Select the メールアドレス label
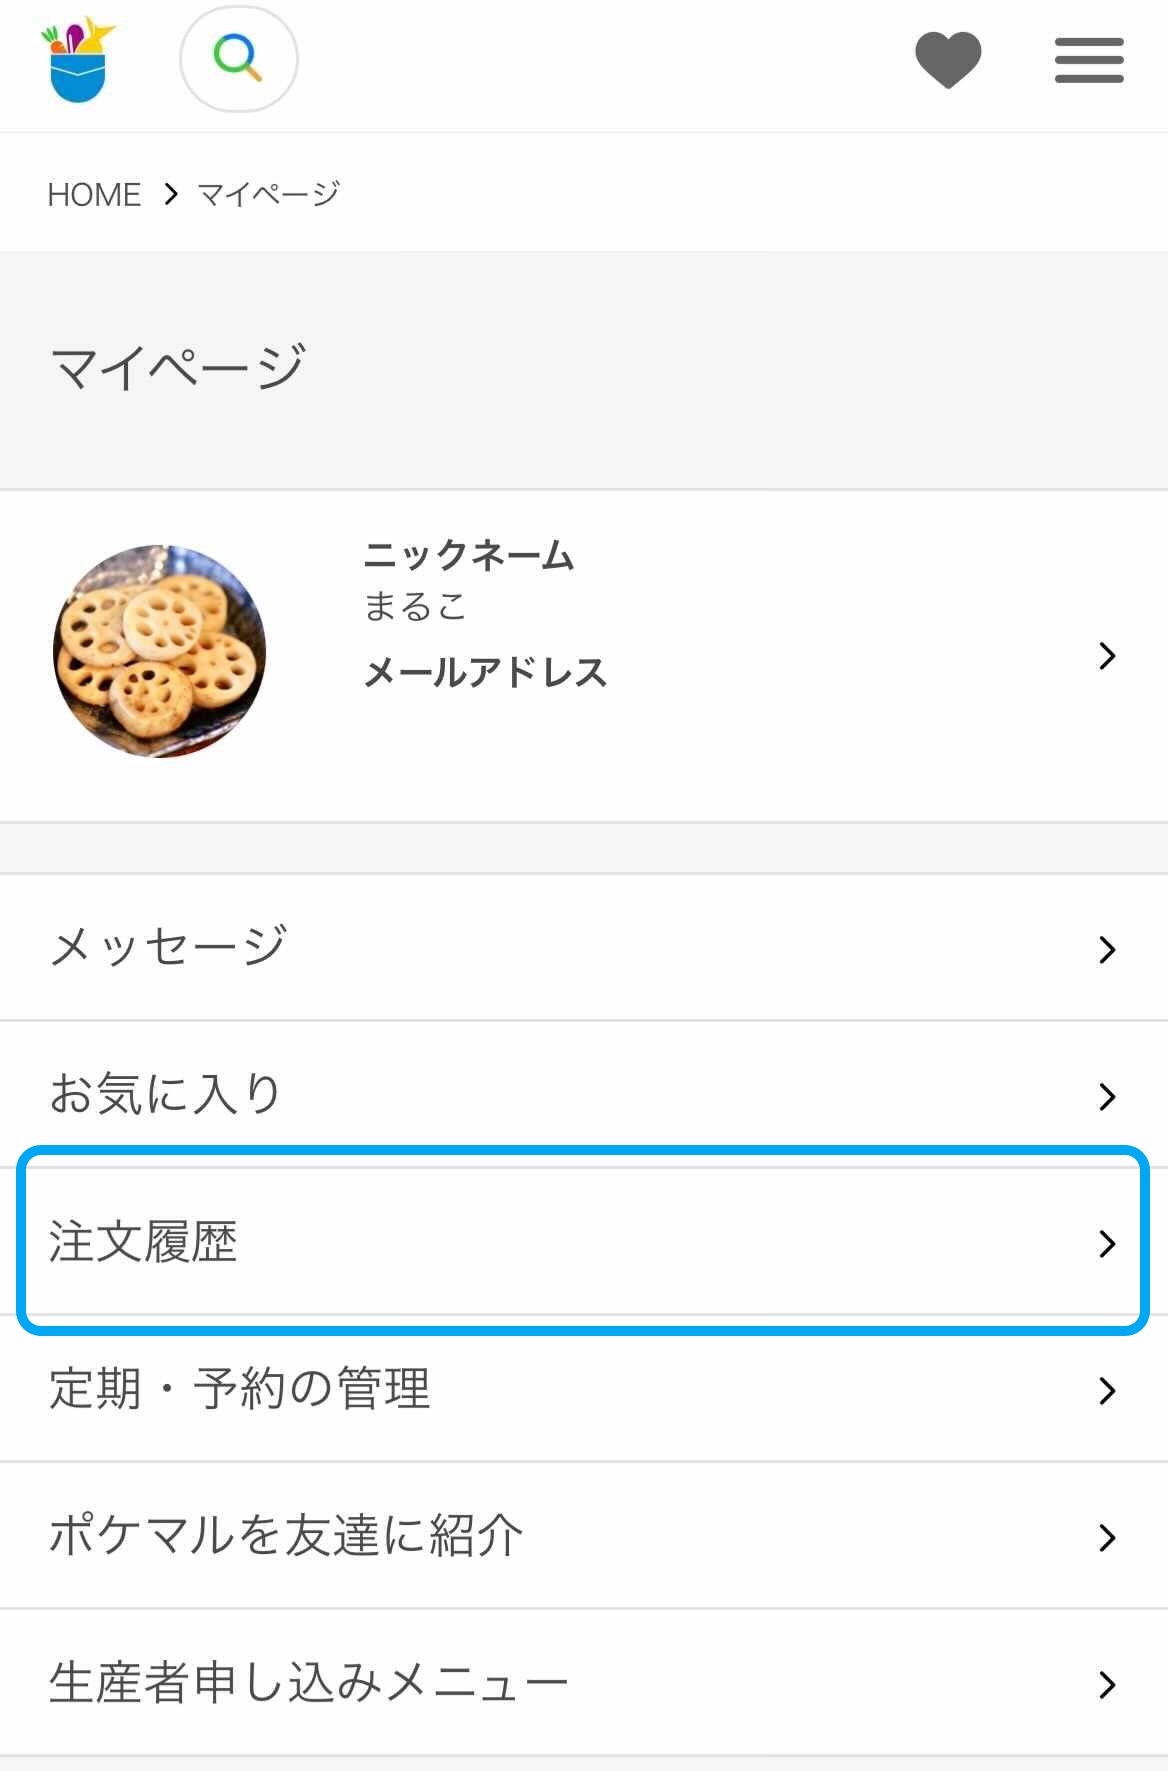Viewport: 1168px width, 1771px height. pos(485,672)
